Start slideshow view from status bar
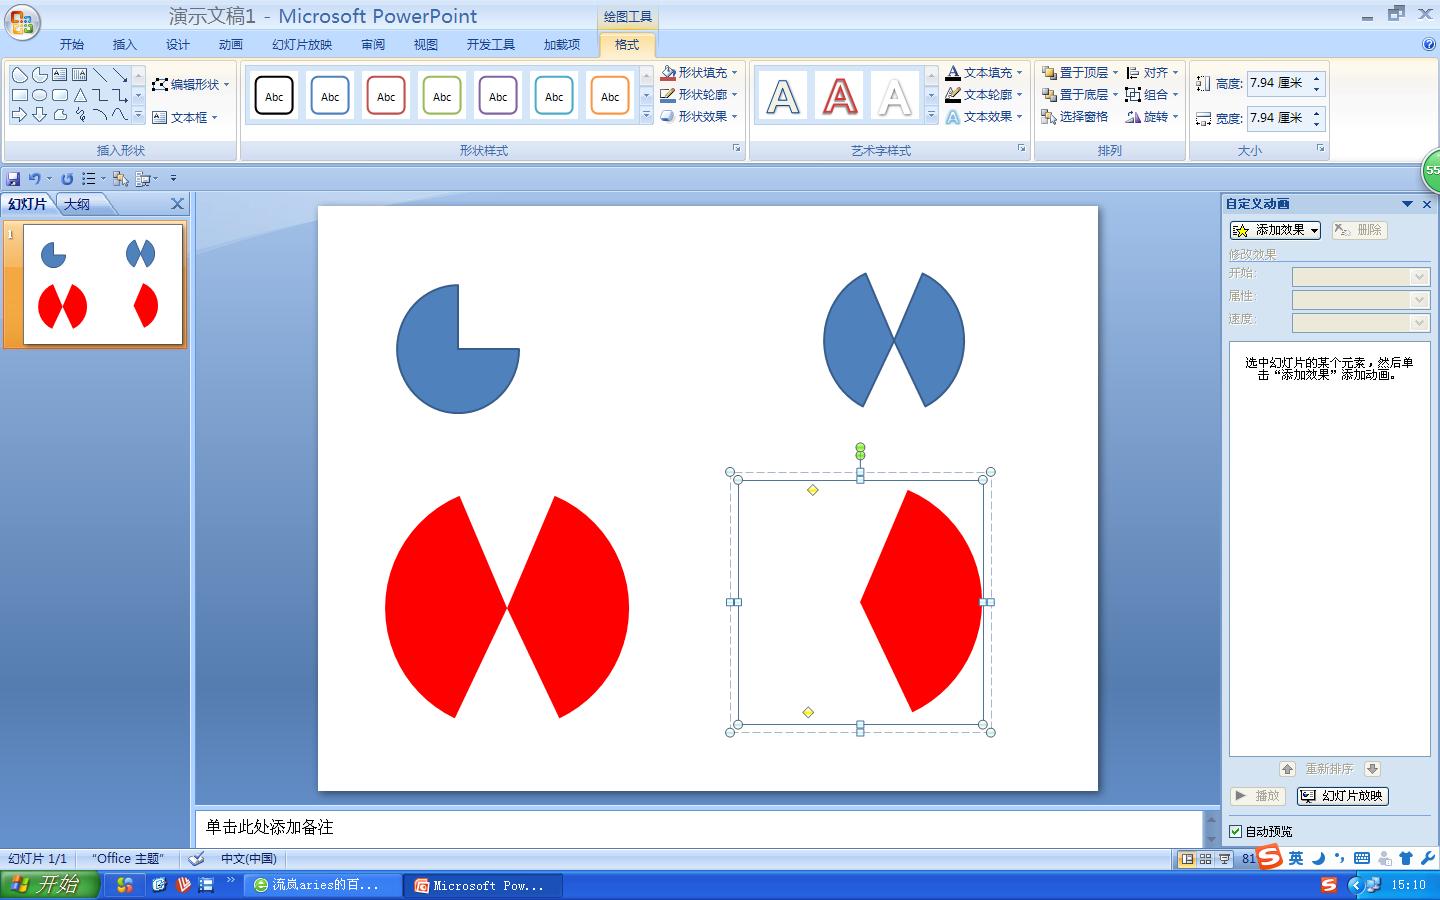This screenshot has width=1440, height=900. 1224,858
